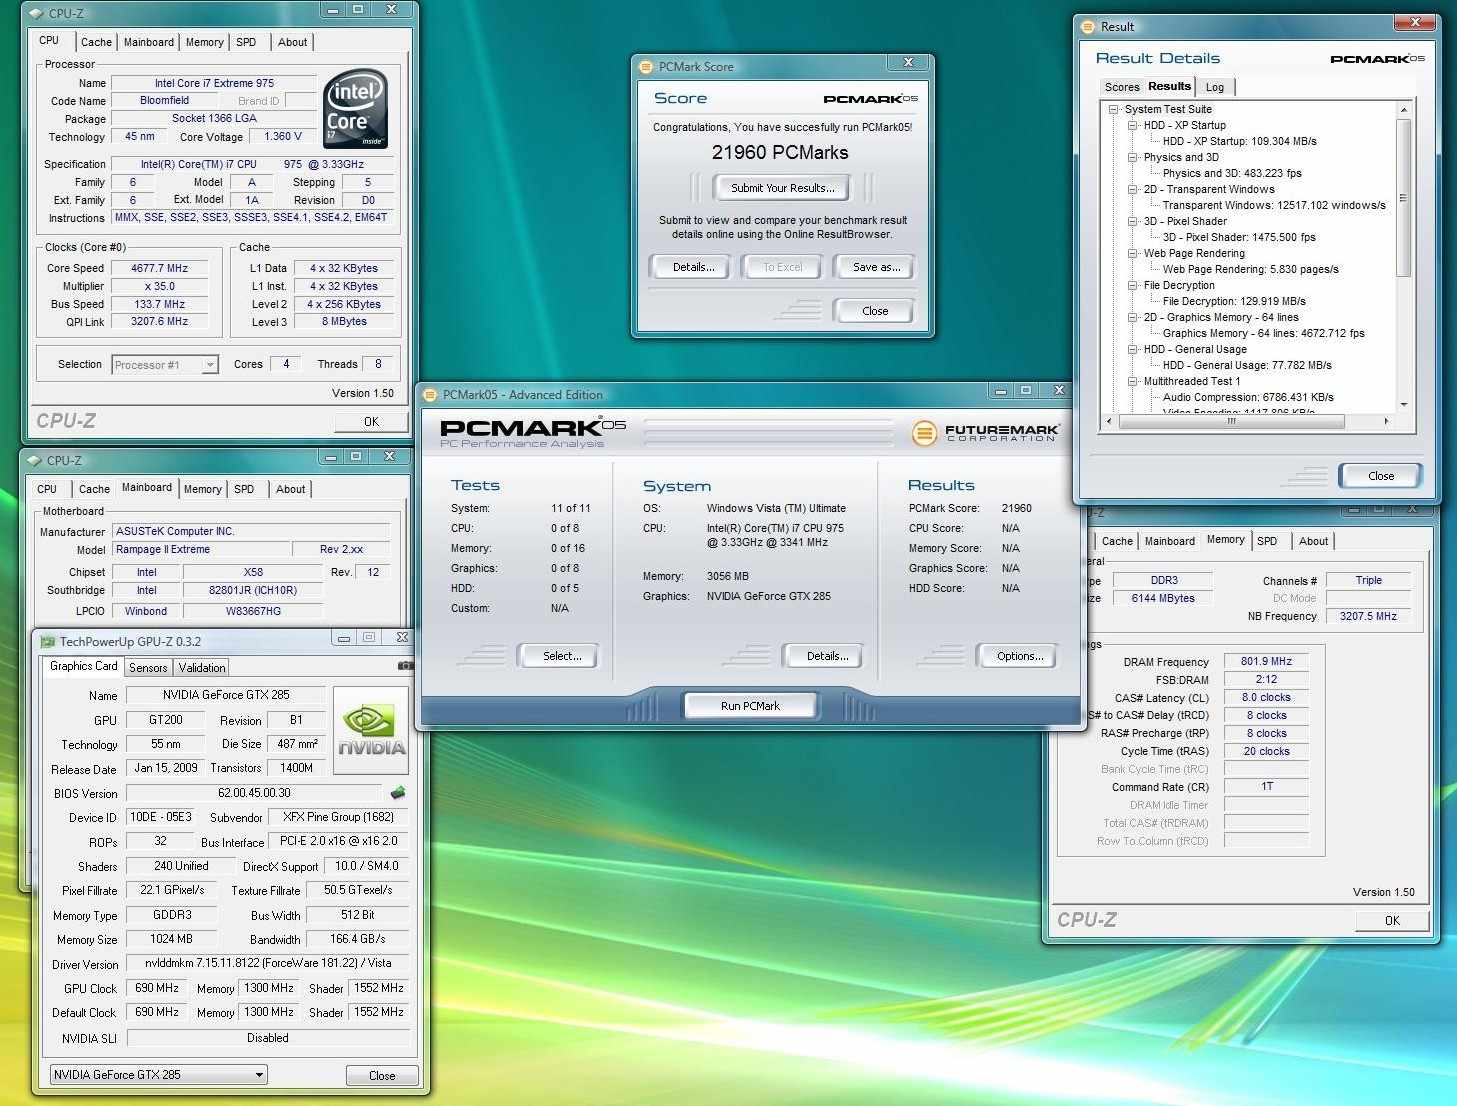Open the Log tab in Result Details
The height and width of the screenshot is (1106, 1457).
1214,87
